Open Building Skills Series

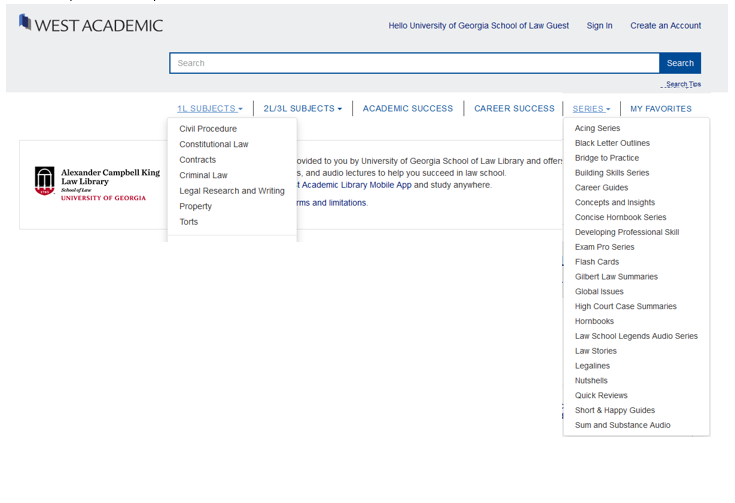click(612, 173)
